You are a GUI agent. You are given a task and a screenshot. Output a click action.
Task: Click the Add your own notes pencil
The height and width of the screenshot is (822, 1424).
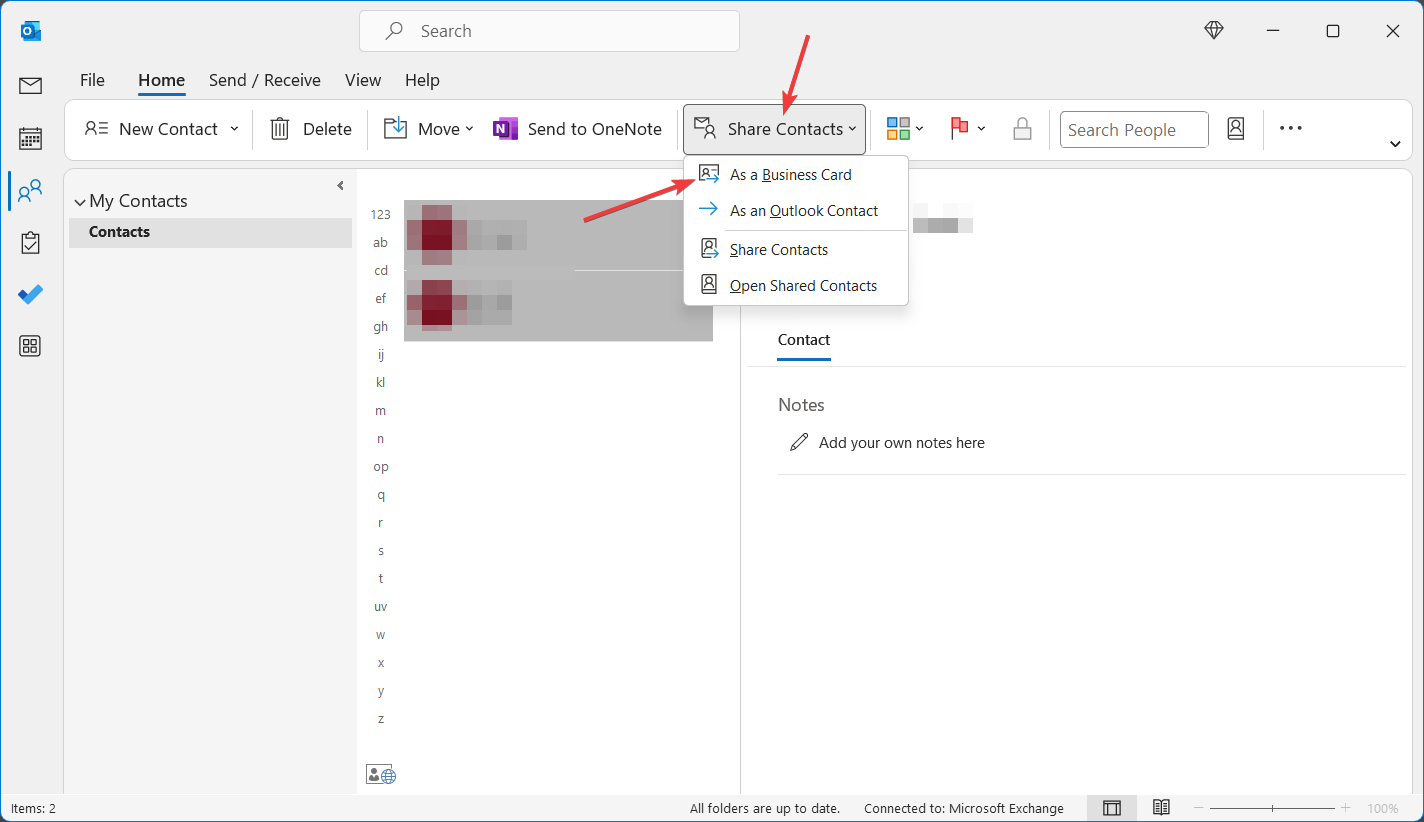[799, 442]
